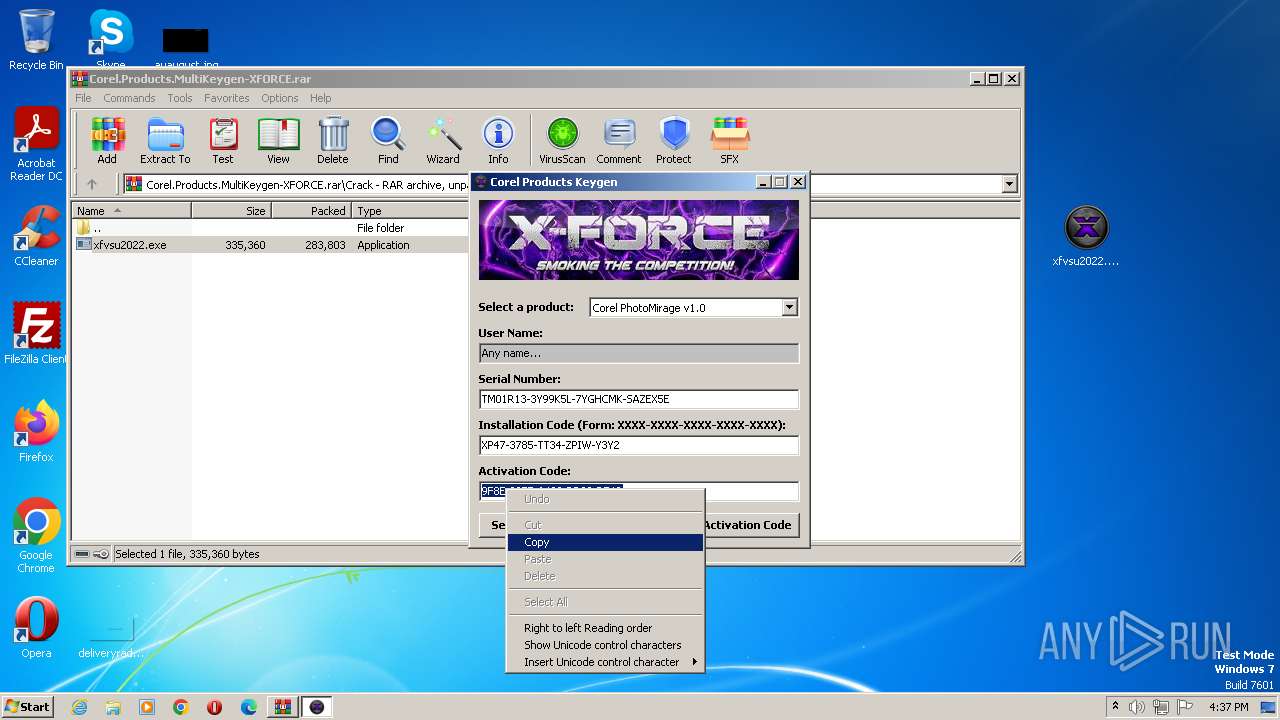Click WinRAR taskbar button
This screenshot has height=720, width=1280.
[x=283, y=707]
